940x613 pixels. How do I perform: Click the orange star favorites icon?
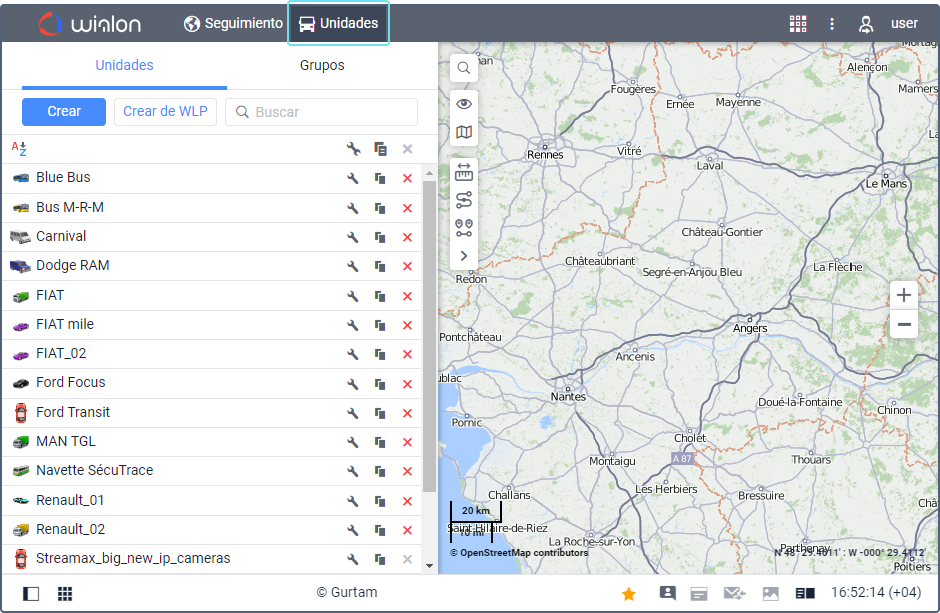(629, 594)
